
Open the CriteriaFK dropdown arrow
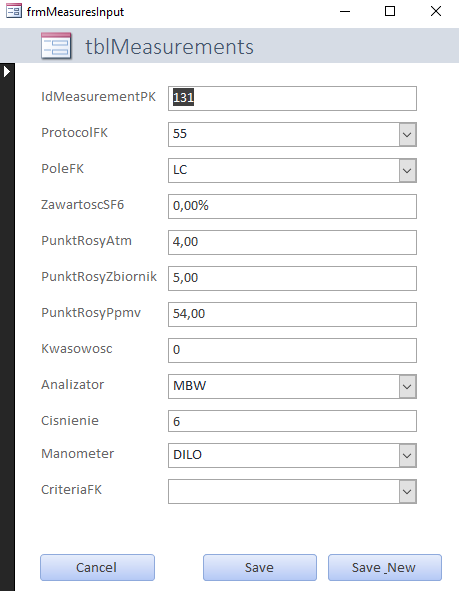point(407,492)
